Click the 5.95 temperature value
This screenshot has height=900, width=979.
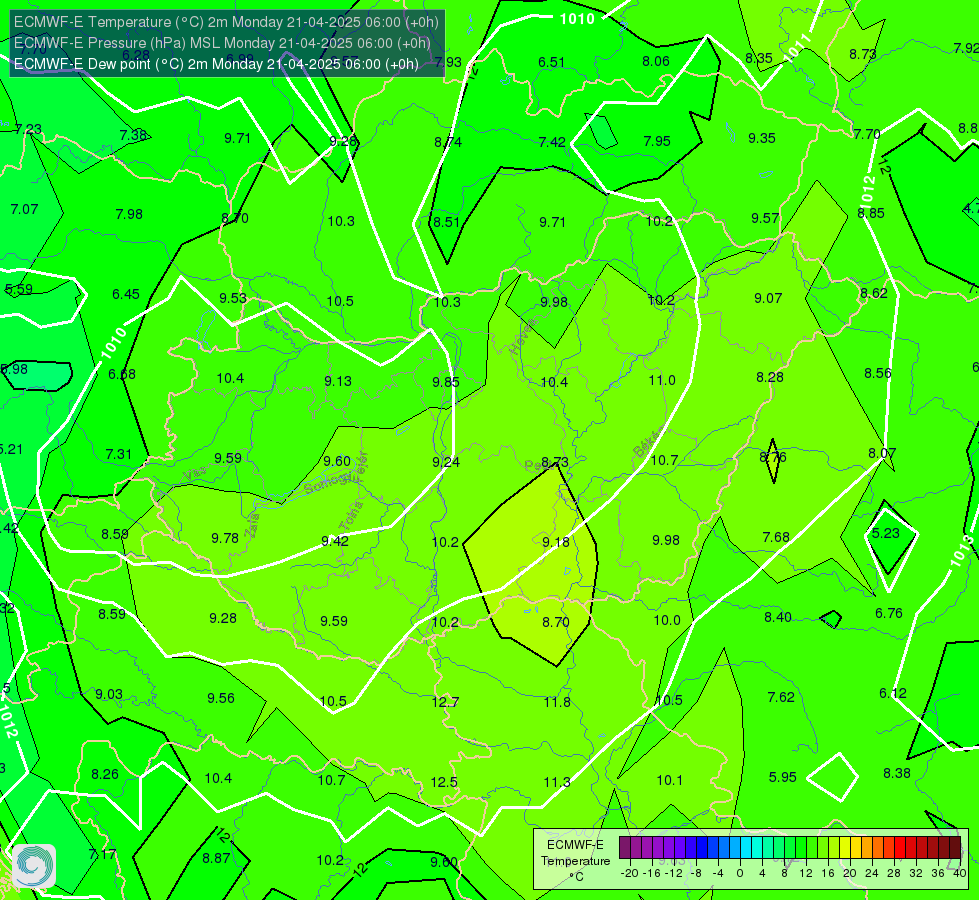click(782, 776)
